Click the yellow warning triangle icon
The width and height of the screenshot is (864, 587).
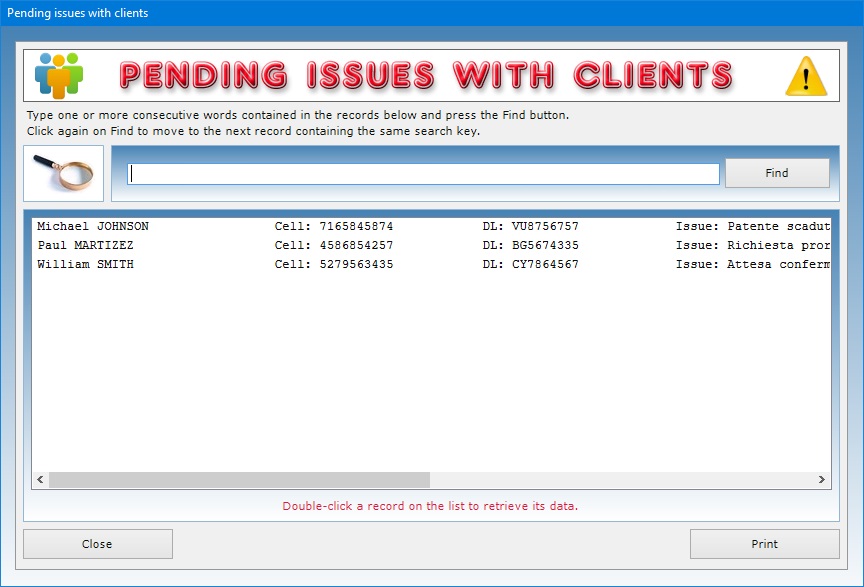click(x=805, y=75)
